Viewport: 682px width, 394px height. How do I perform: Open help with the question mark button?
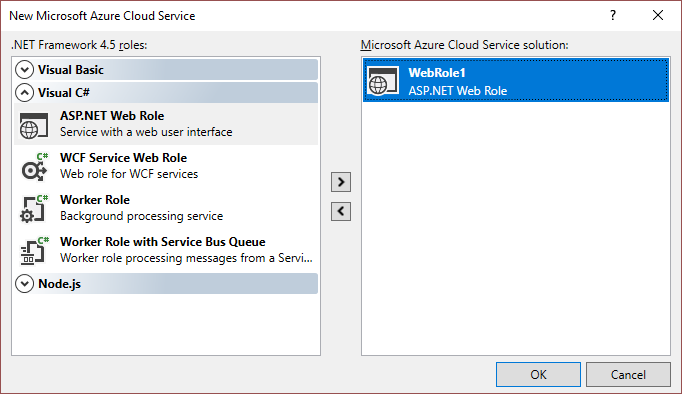(x=613, y=16)
